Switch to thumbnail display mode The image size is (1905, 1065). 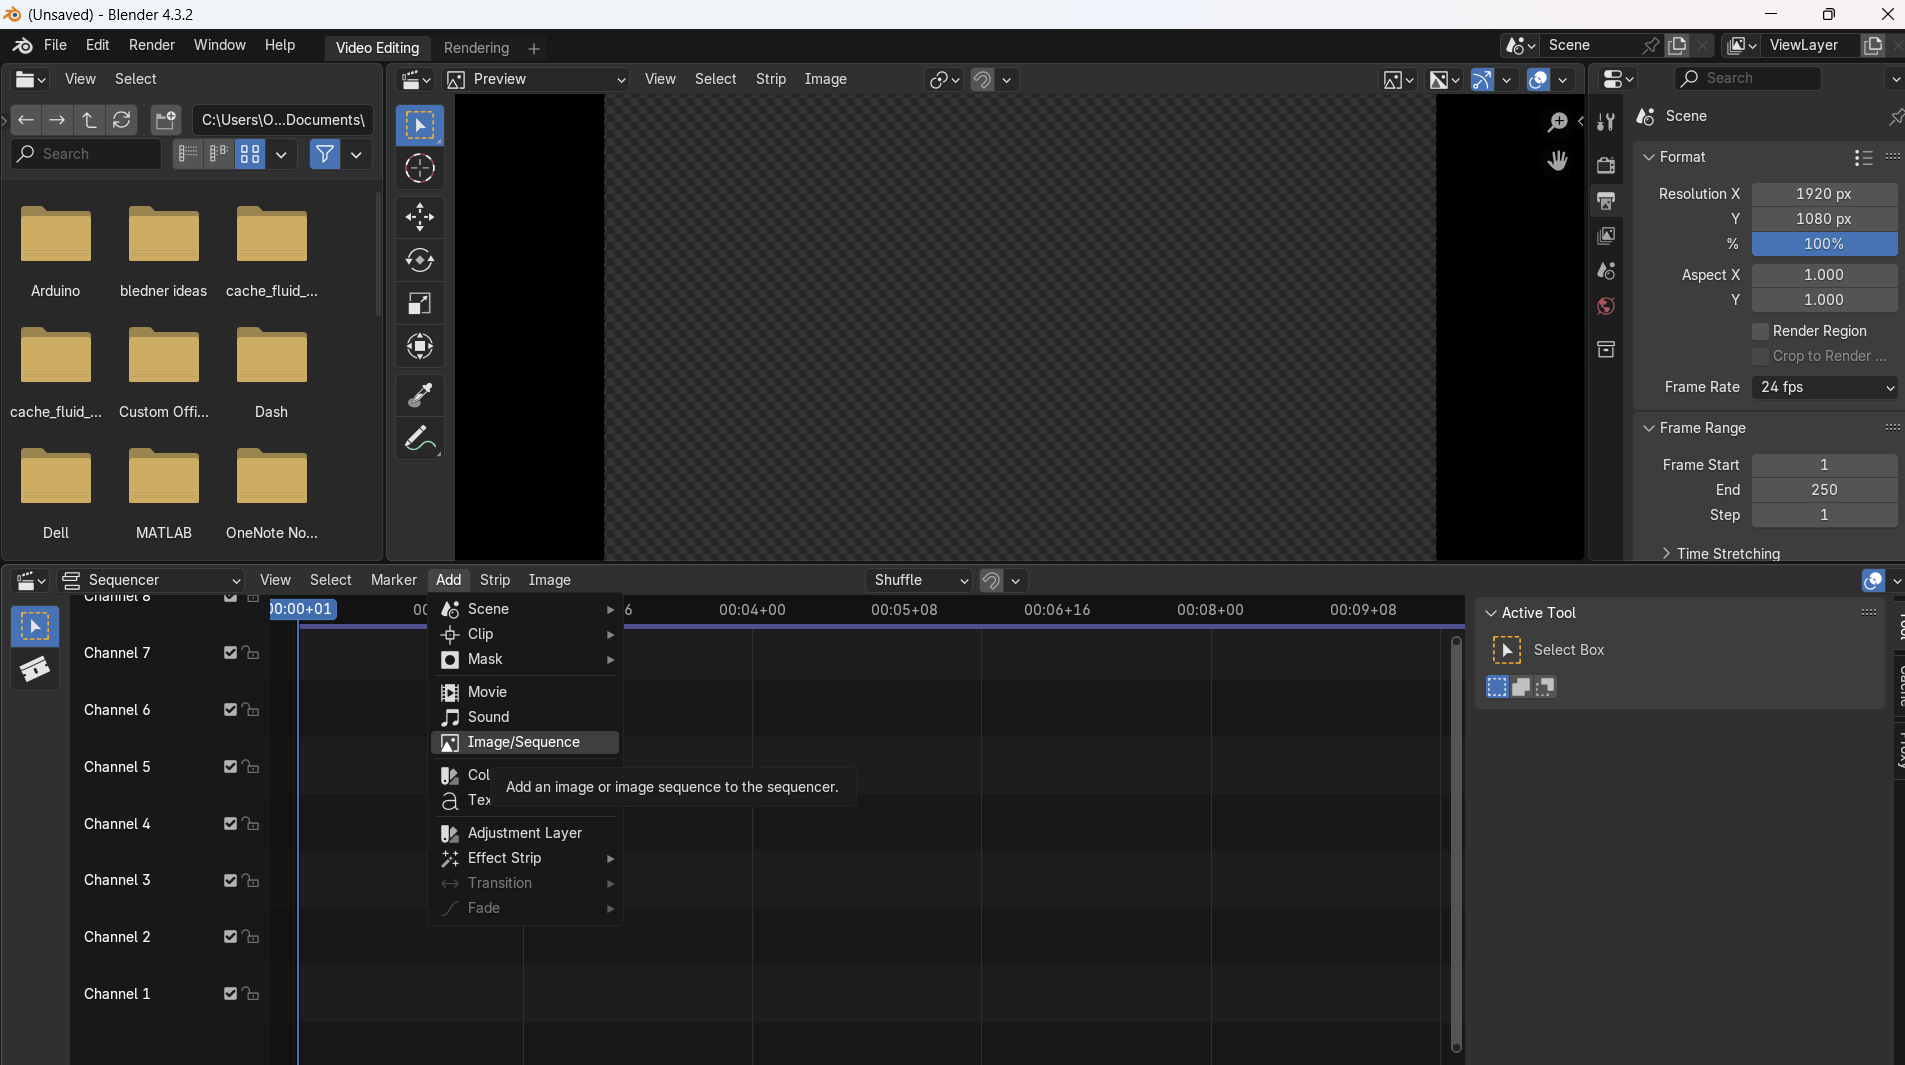(x=250, y=154)
